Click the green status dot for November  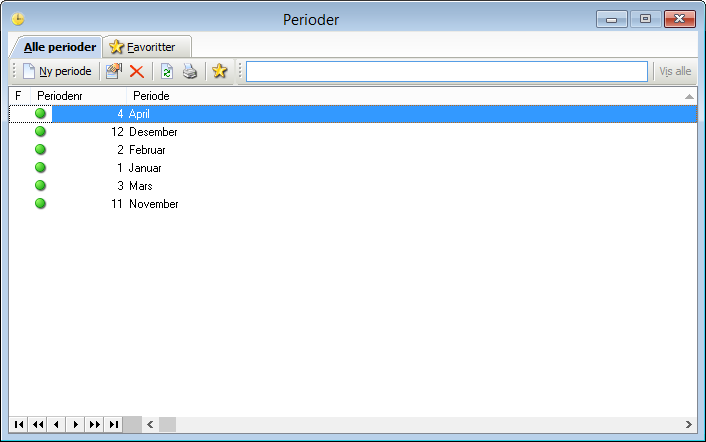pos(41,203)
